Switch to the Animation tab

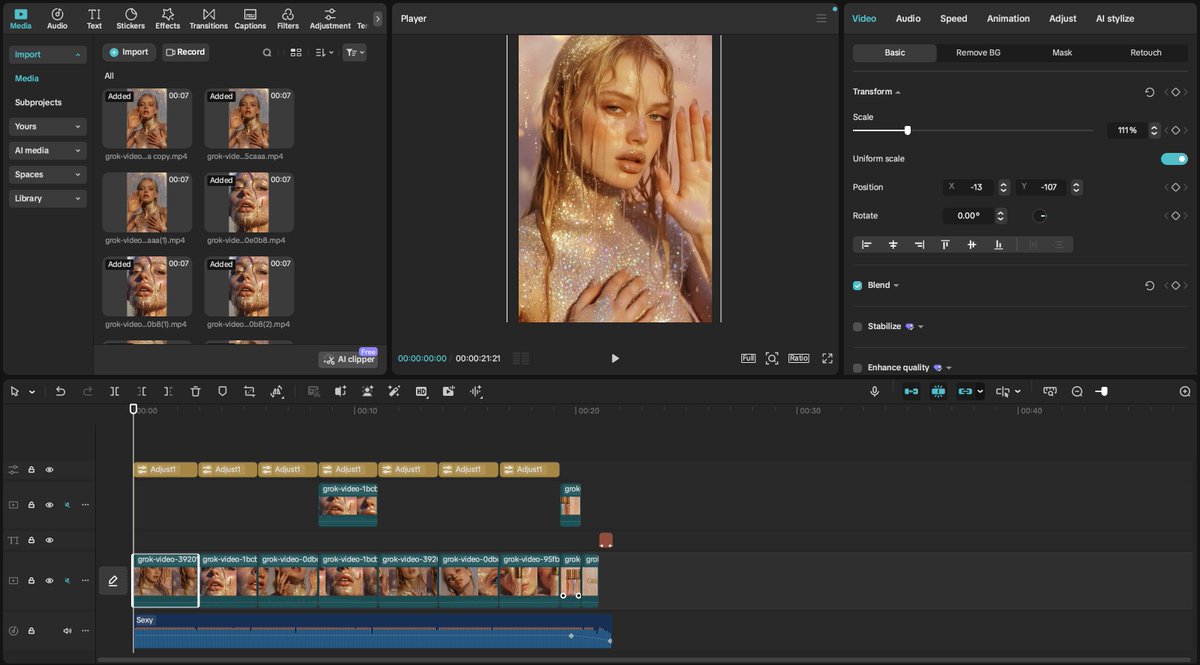pos(1007,19)
